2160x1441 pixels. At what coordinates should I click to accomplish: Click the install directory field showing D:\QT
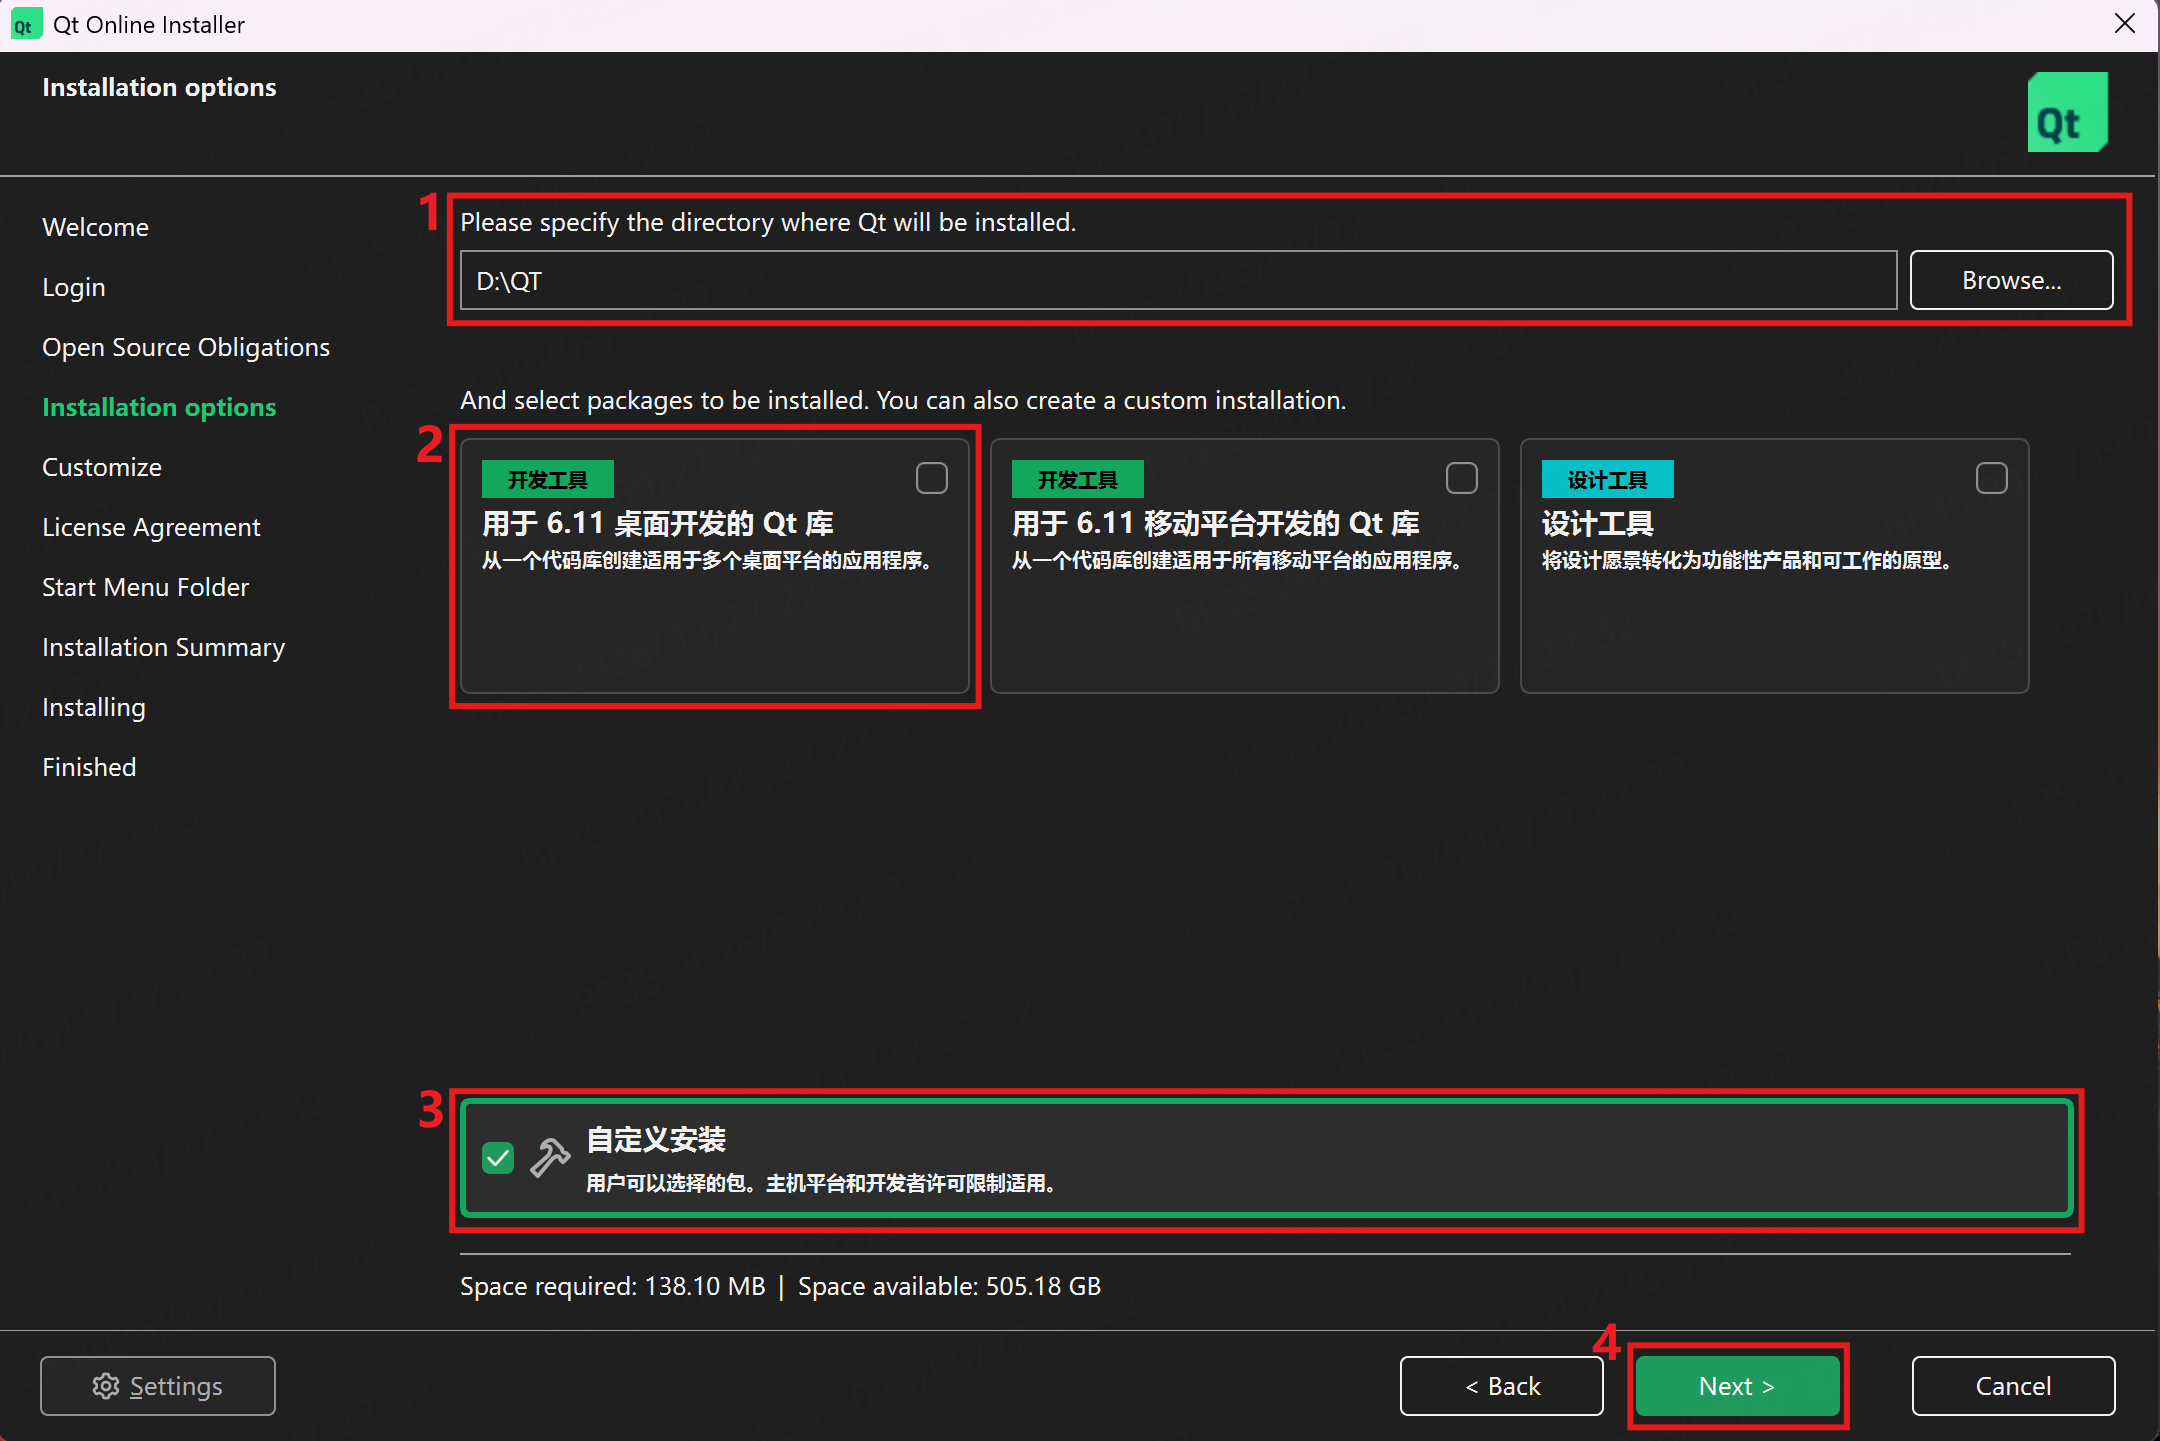point(1178,280)
